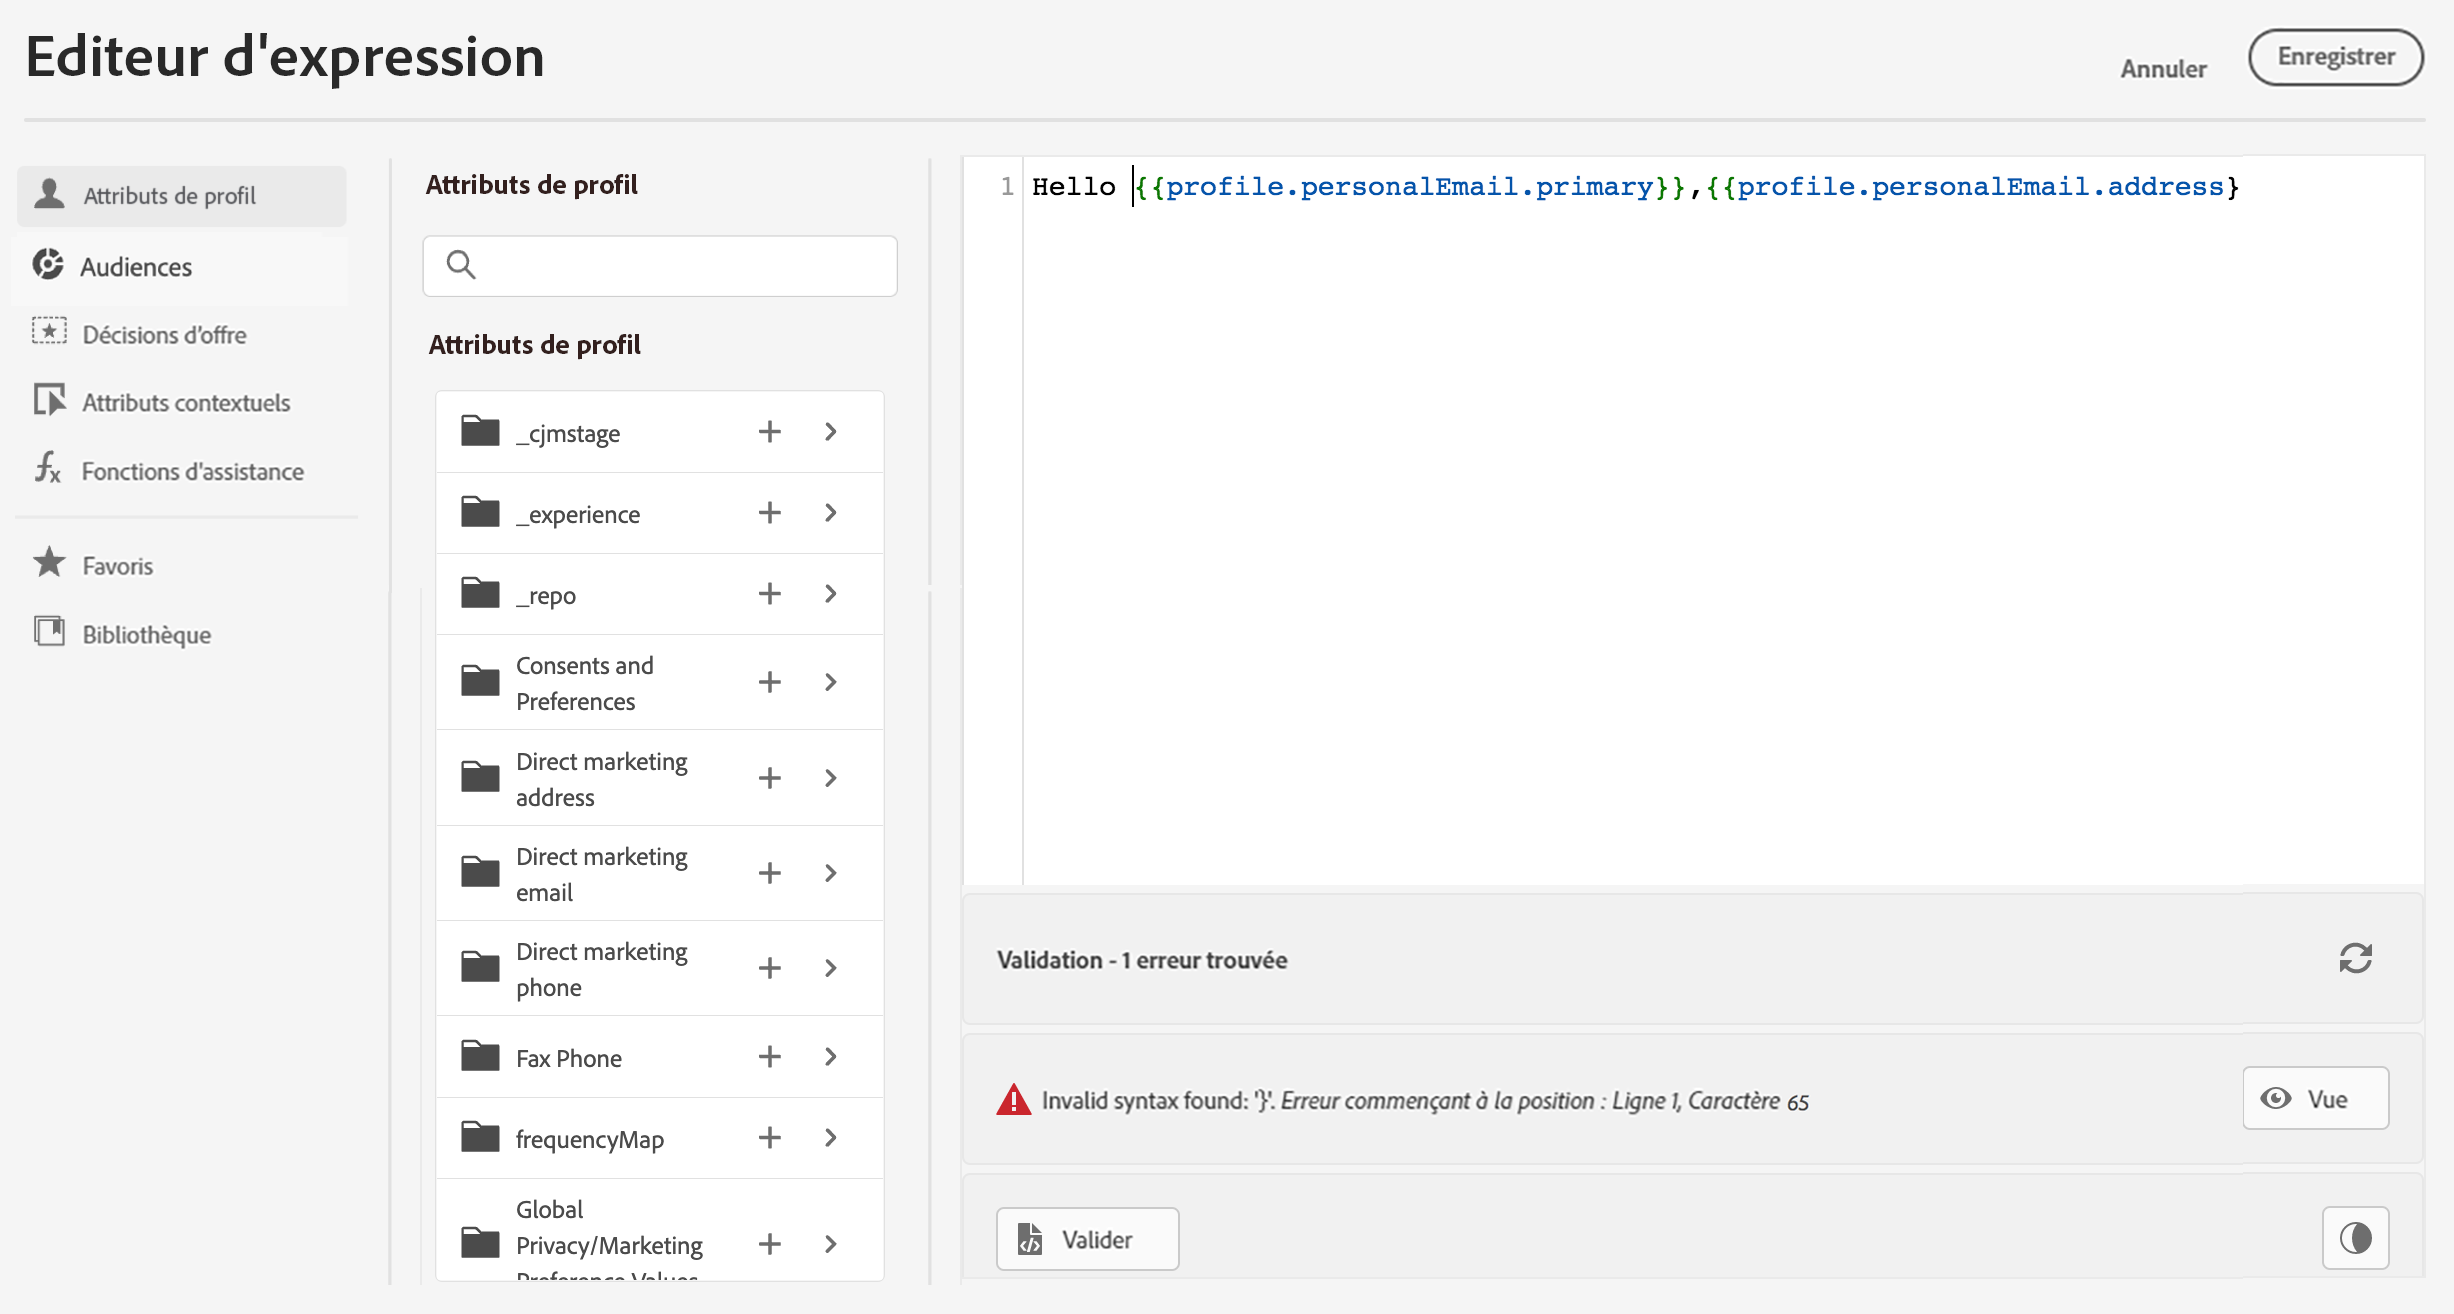Image resolution: width=2454 pixels, height=1314 pixels.
Task: Click the Annuler link
Action: 2163,69
